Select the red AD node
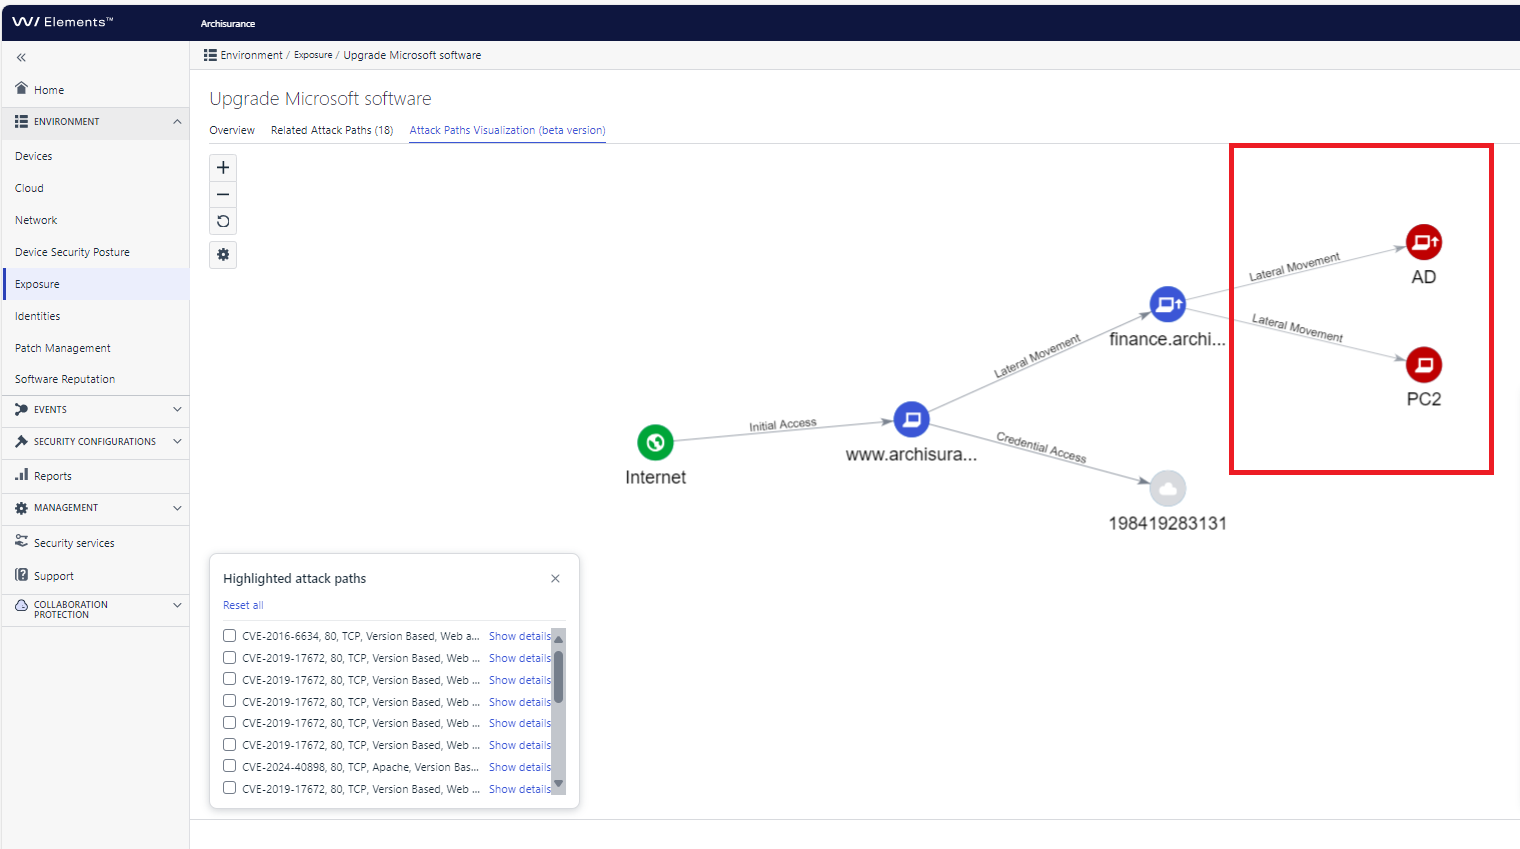 pos(1424,242)
